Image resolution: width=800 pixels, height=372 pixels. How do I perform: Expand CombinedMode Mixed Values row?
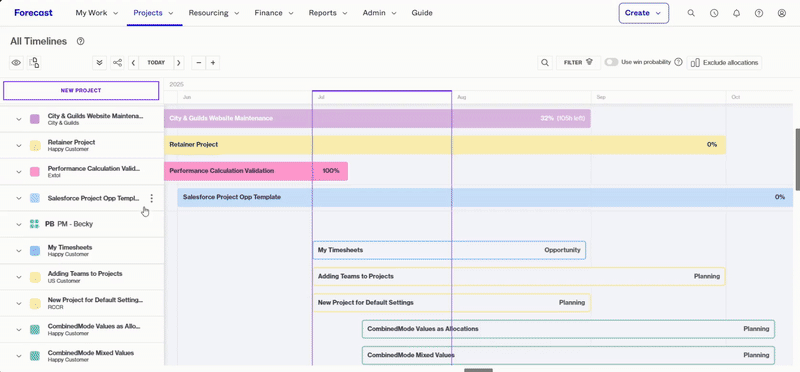coord(19,356)
